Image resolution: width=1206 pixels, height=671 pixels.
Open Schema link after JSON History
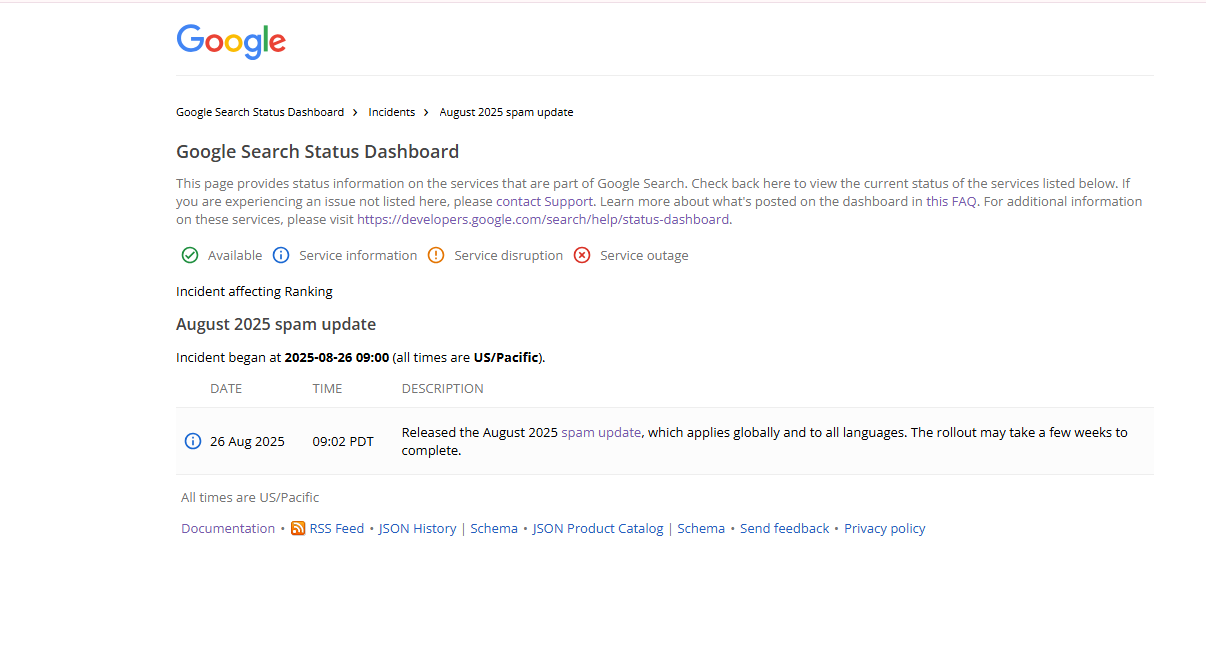pyautogui.click(x=494, y=528)
